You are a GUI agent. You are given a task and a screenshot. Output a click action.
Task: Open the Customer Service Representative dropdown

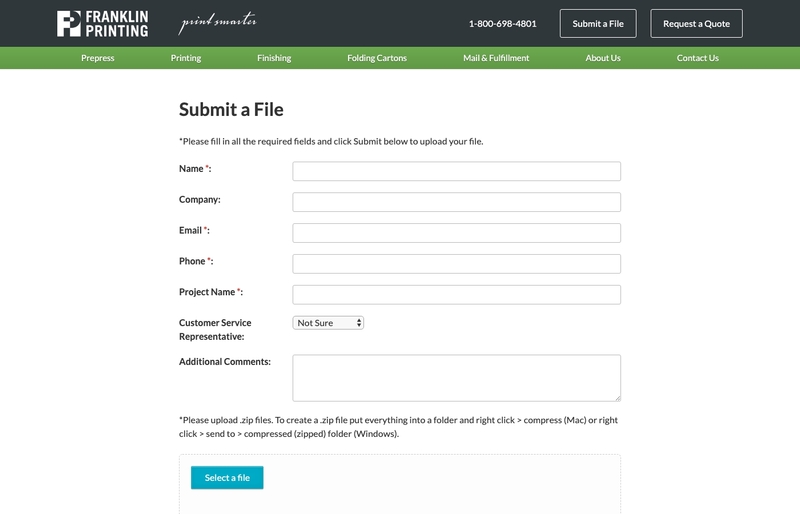[x=328, y=323]
